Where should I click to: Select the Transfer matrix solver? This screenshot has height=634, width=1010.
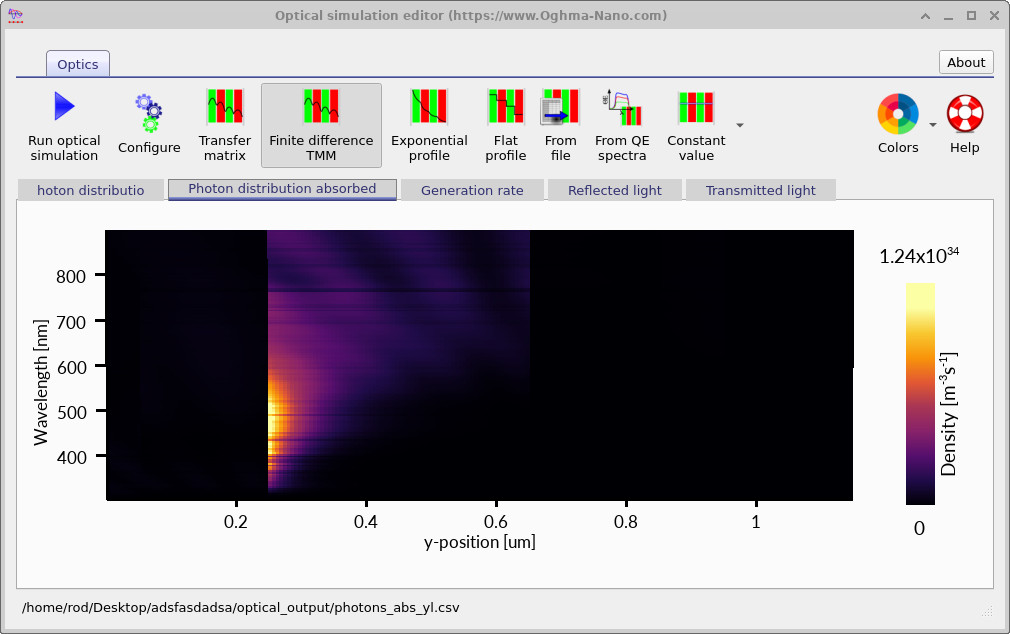coord(224,126)
